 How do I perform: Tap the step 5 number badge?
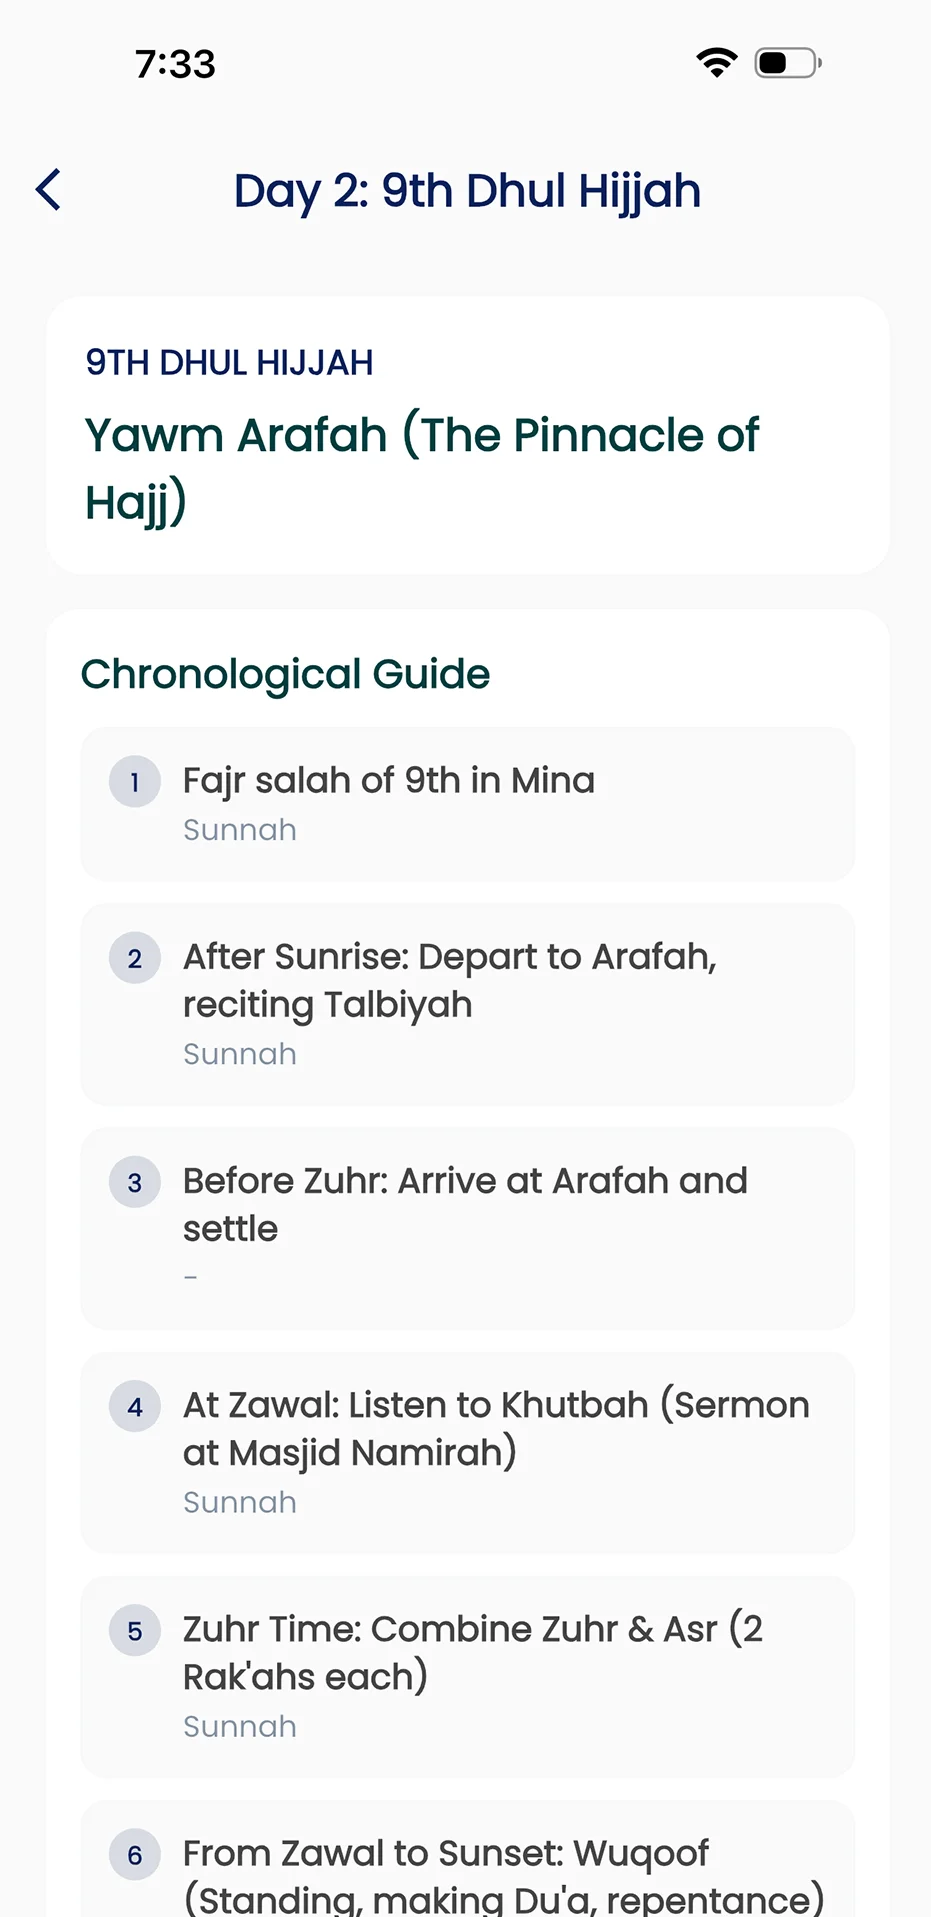[135, 1631]
